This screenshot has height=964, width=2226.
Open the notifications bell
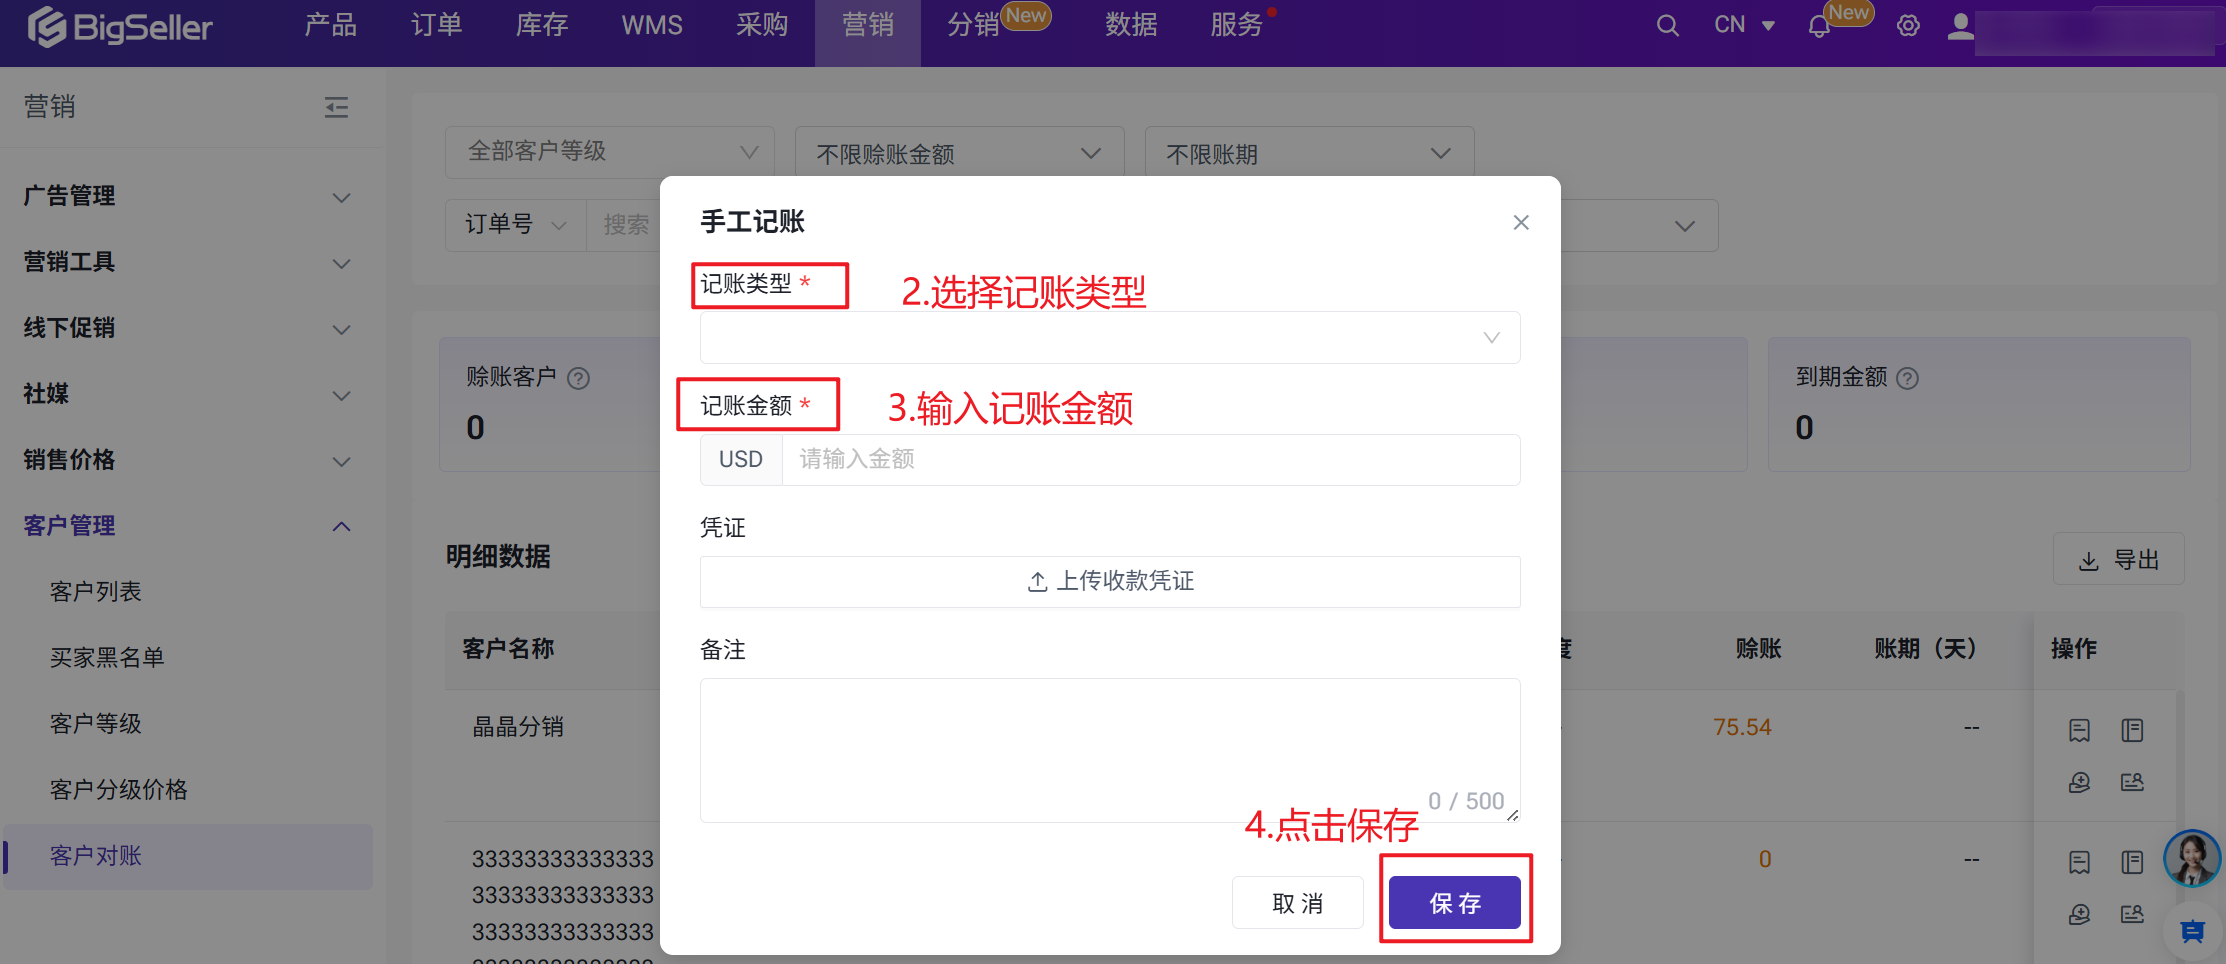click(1819, 26)
